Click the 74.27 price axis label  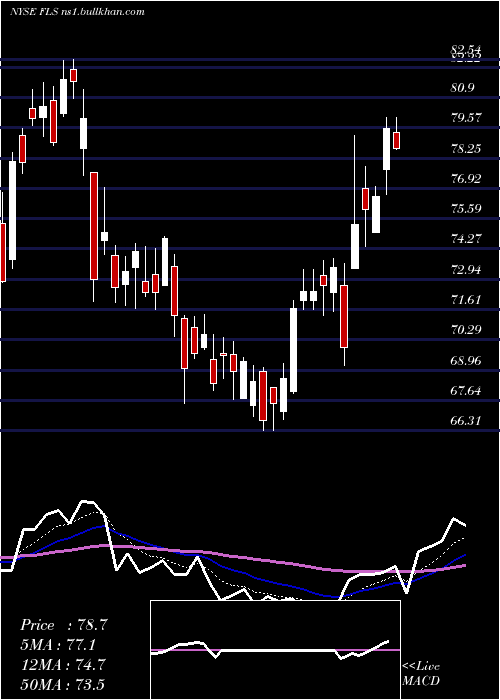(466, 239)
